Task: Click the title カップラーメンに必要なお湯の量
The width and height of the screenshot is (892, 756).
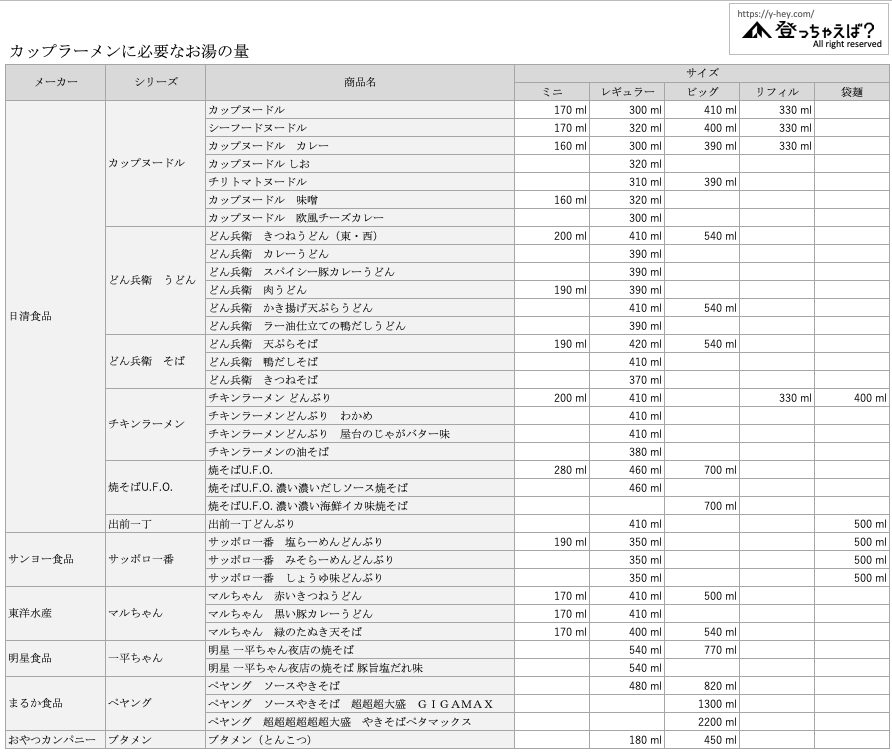Action: pos(129,51)
